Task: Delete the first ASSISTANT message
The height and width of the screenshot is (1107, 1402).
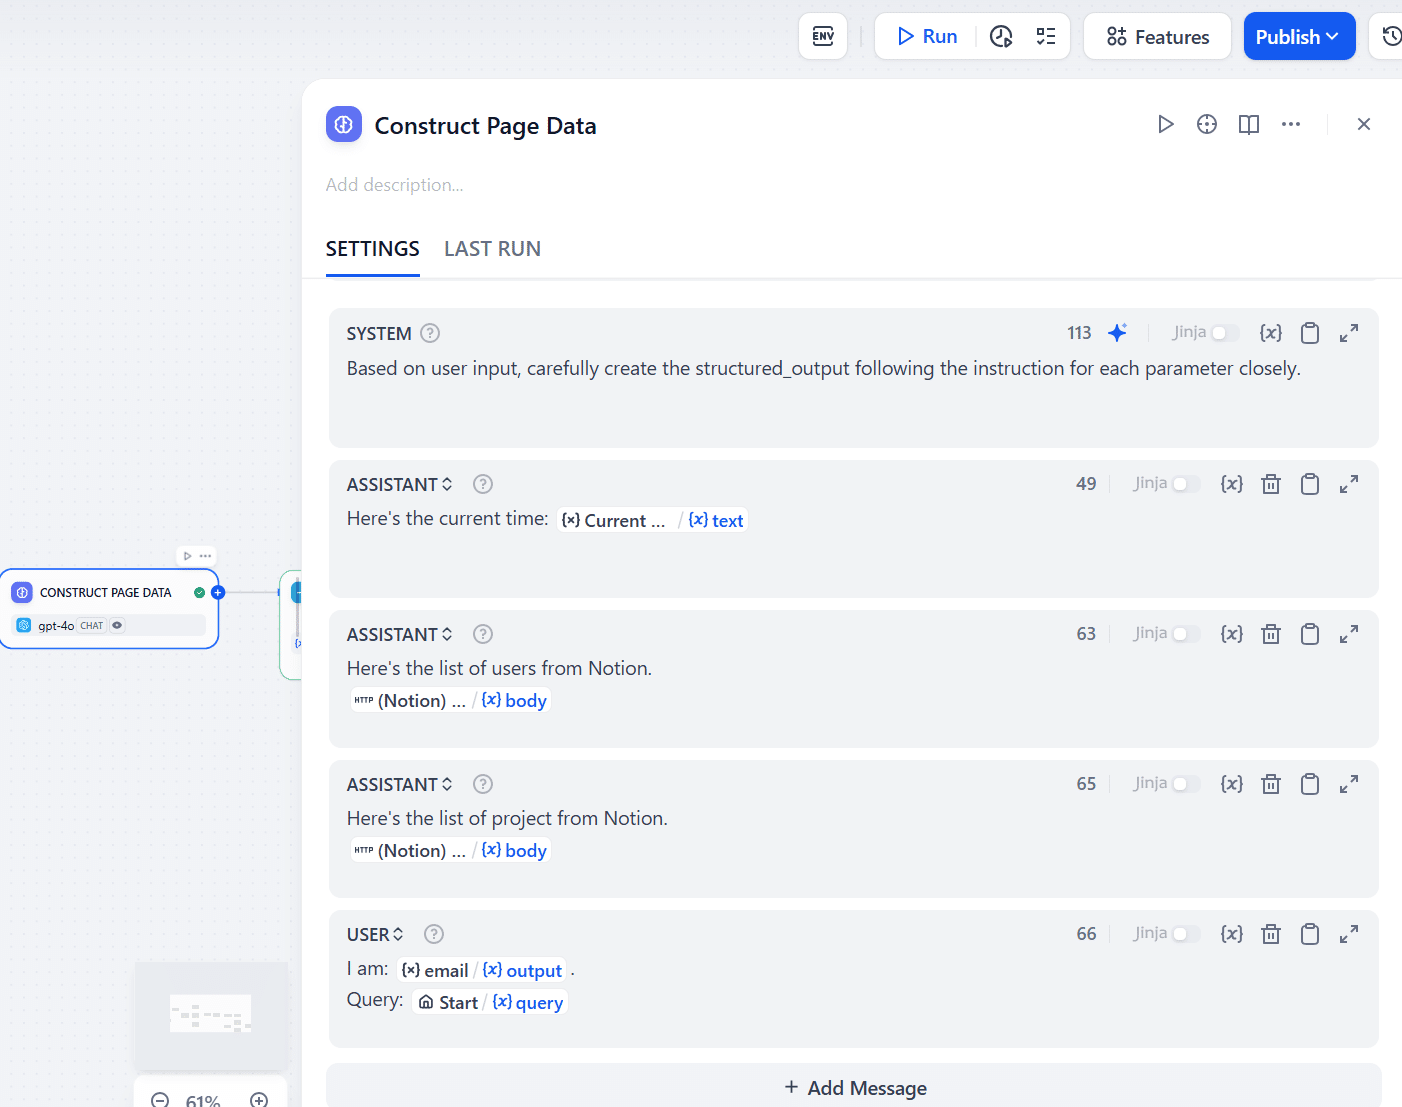Action: 1271,484
